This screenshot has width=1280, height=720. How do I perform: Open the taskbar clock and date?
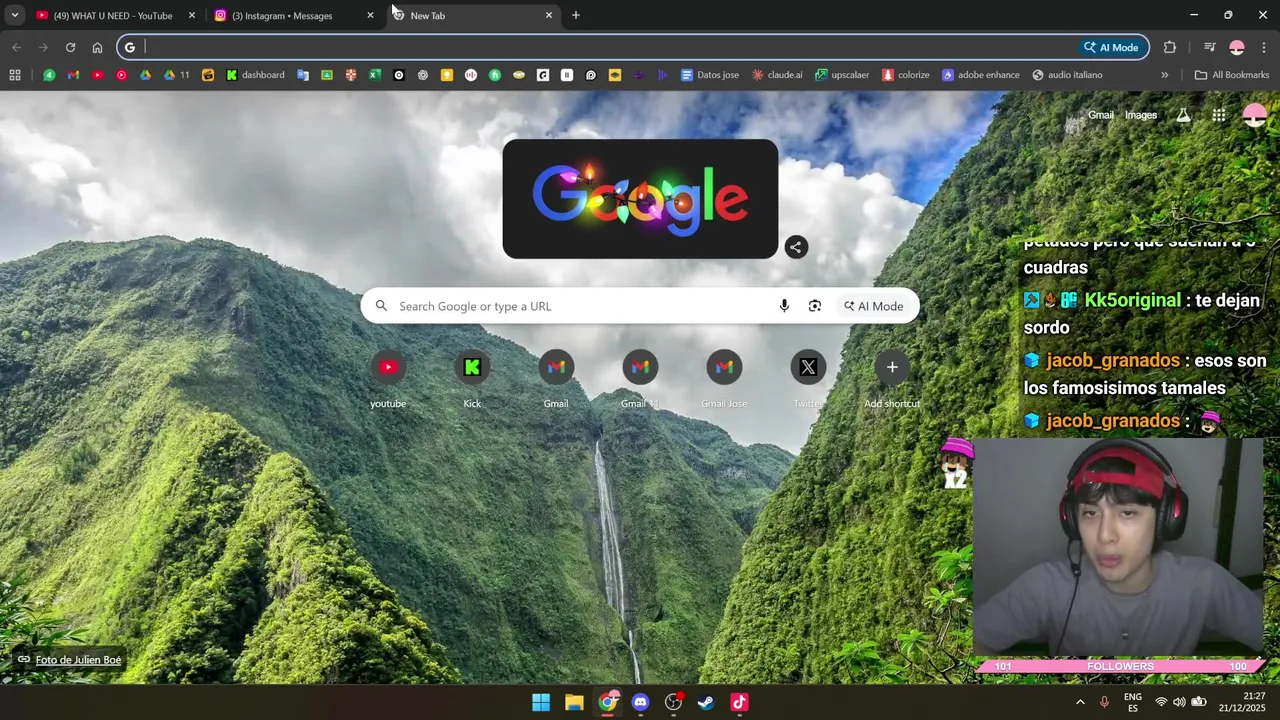pyautogui.click(x=1241, y=702)
